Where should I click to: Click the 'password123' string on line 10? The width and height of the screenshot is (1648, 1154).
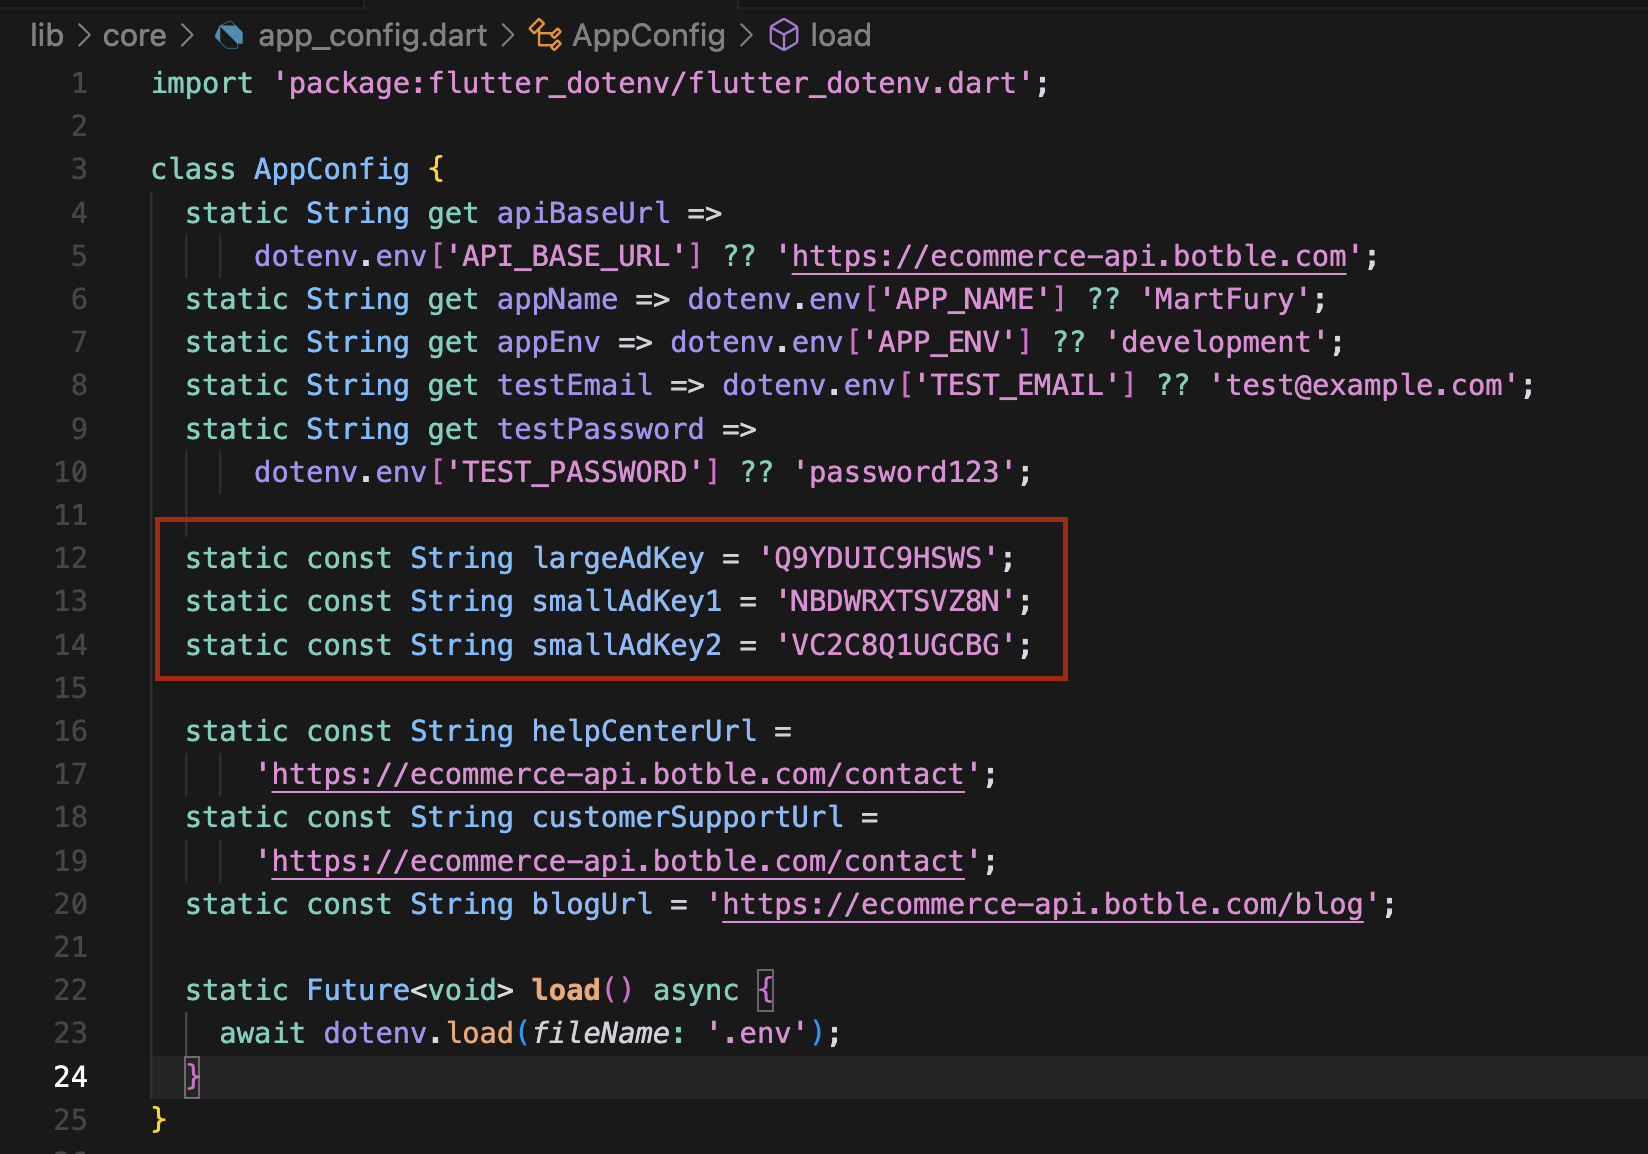pyautogui.click(x=904, y=472)
